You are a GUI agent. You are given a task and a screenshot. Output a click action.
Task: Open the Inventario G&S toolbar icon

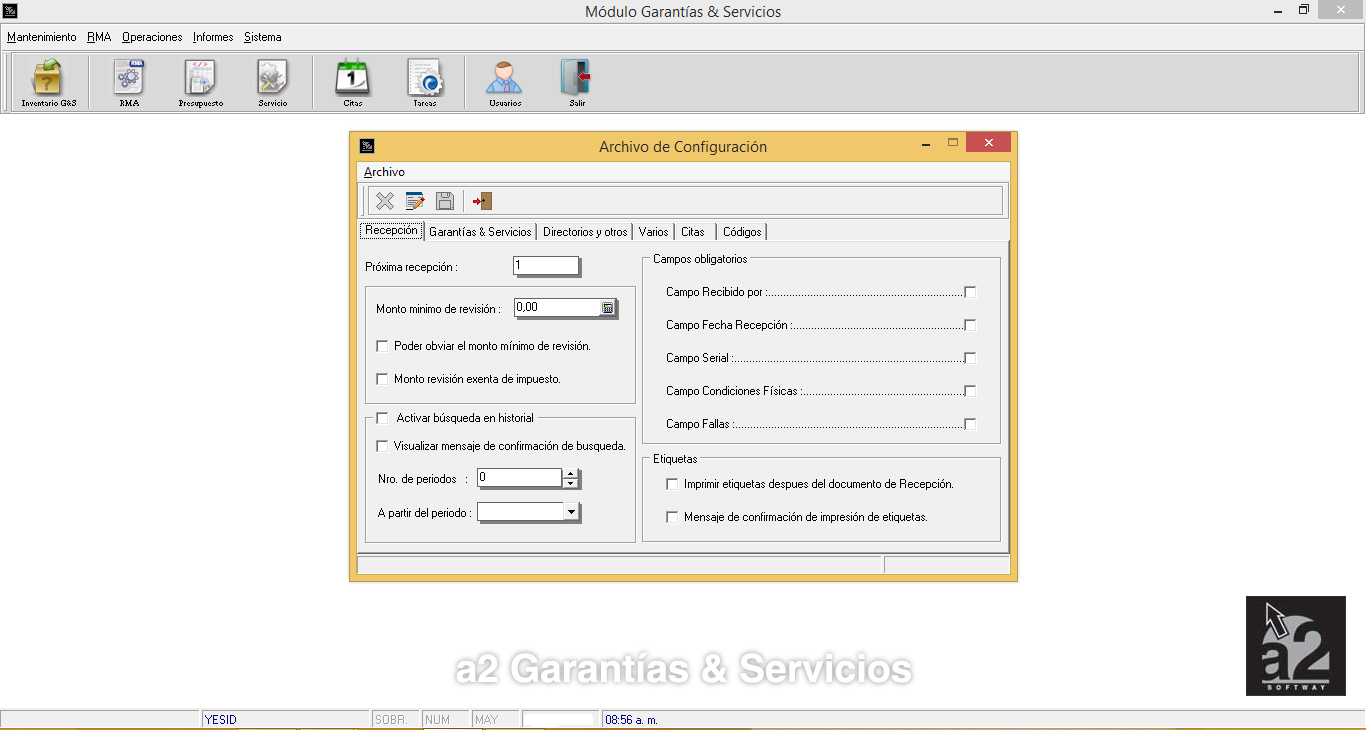tap(48, 80)
